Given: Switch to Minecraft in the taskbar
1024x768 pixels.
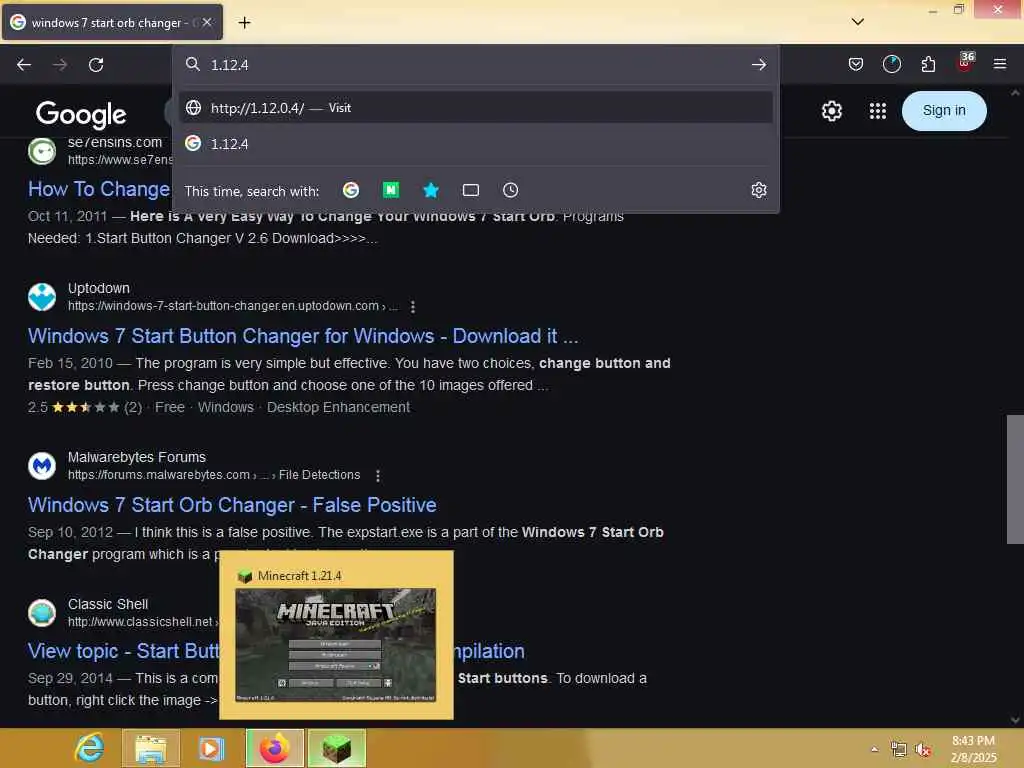Looking at the screenshot, I should coord(337,748).
